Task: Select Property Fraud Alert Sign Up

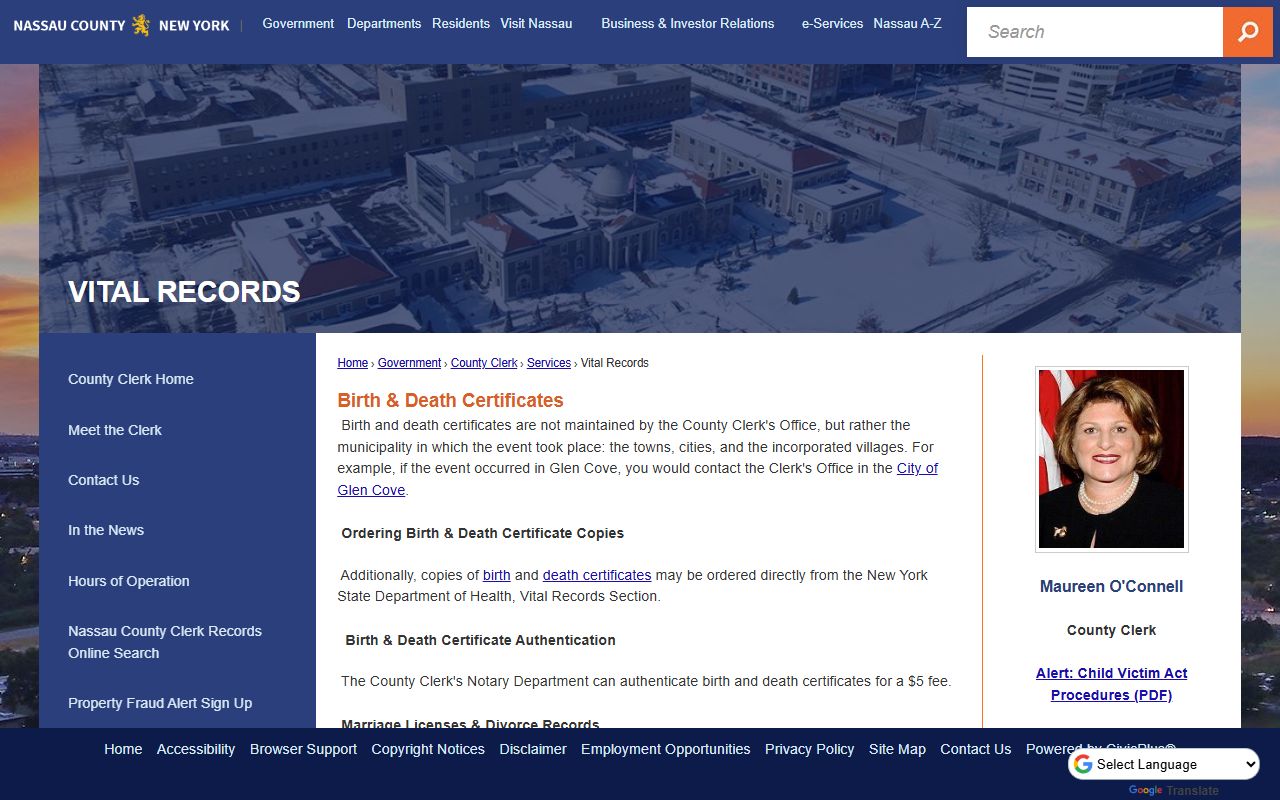Action: click(x=160, y=703)
